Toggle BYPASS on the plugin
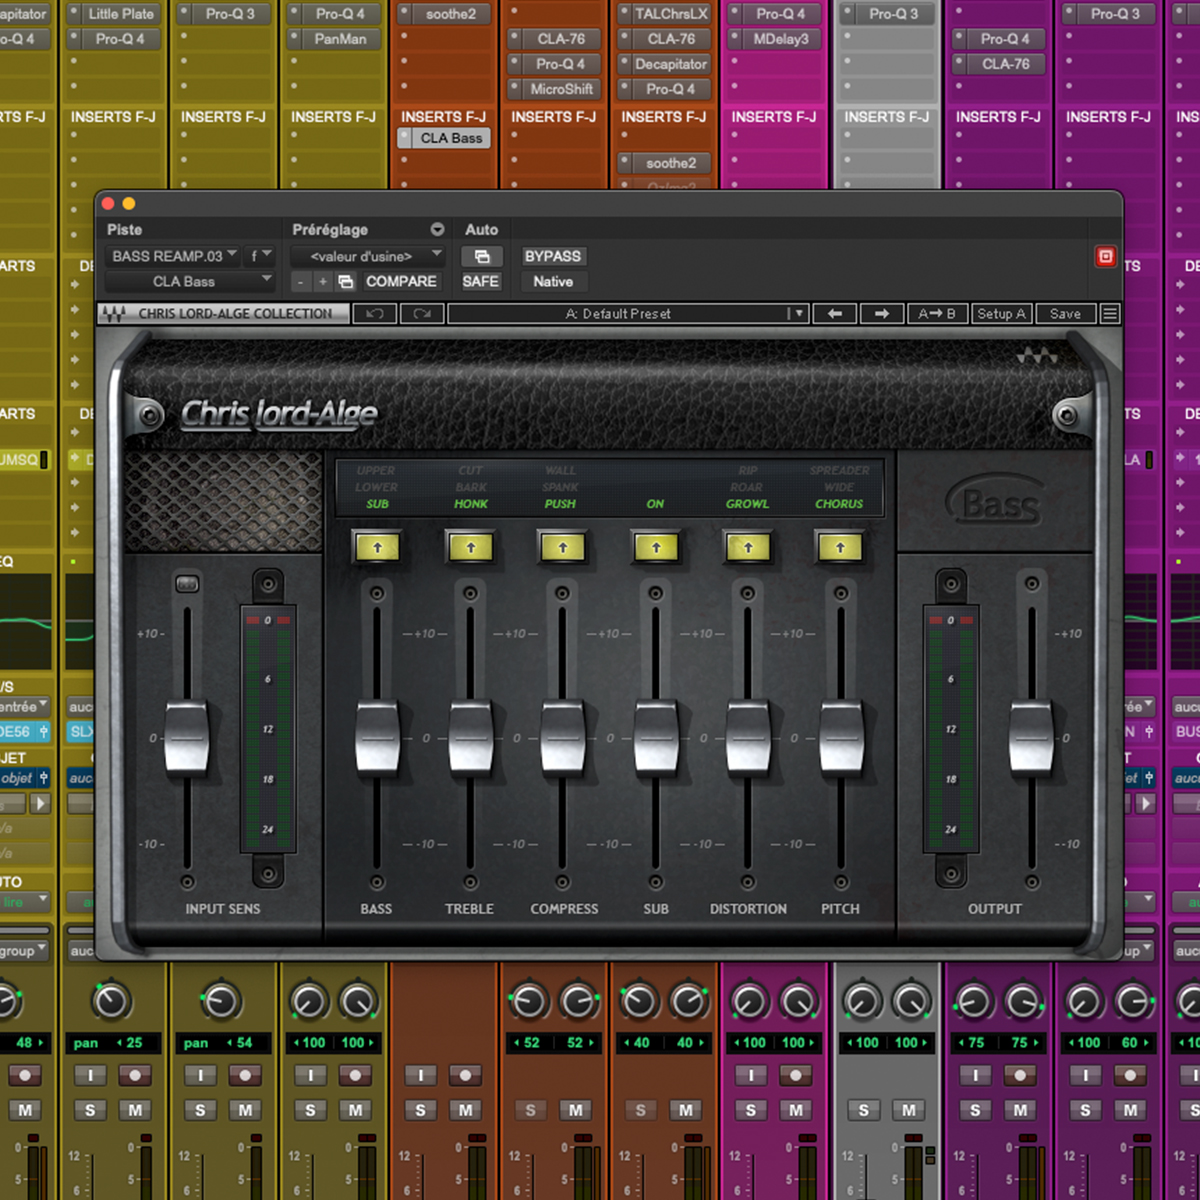 (x=553, y=257)
